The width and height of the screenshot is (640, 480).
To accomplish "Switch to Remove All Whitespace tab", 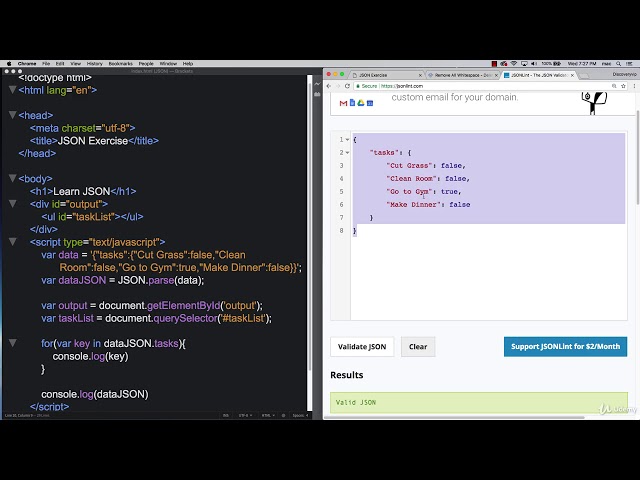I will [x=463, y=75].
